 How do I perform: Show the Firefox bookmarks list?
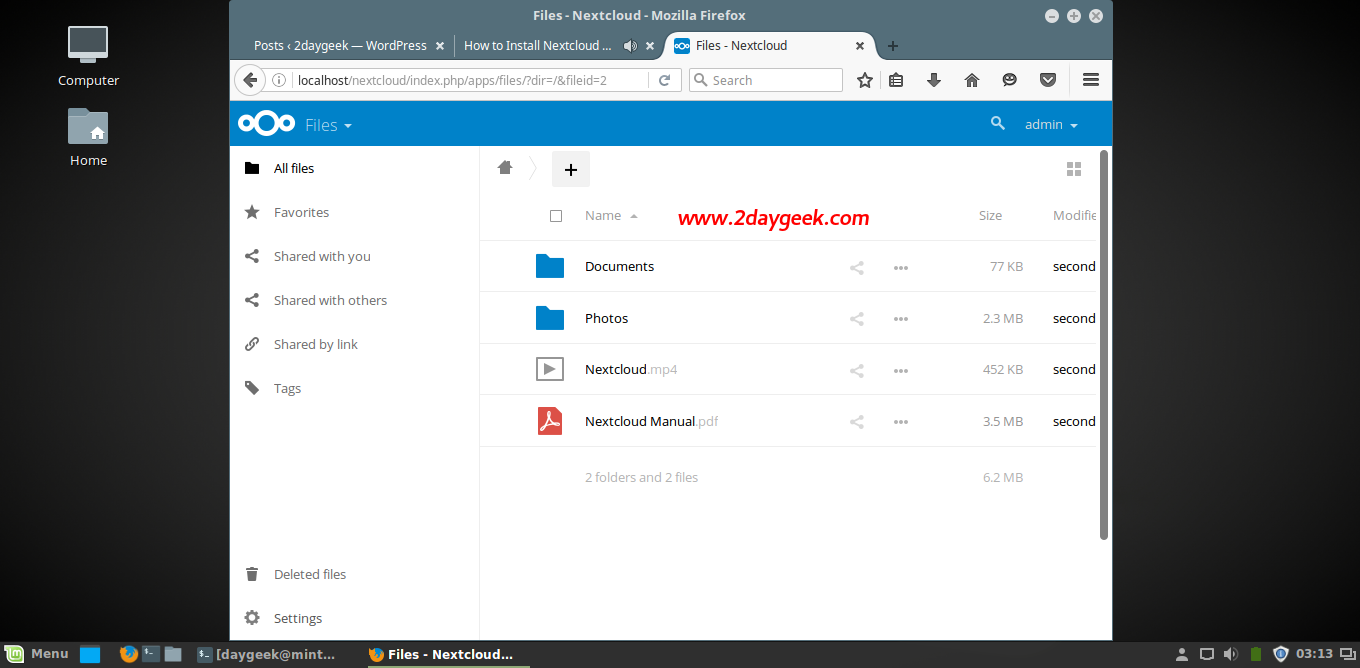(x=896, y=80)
